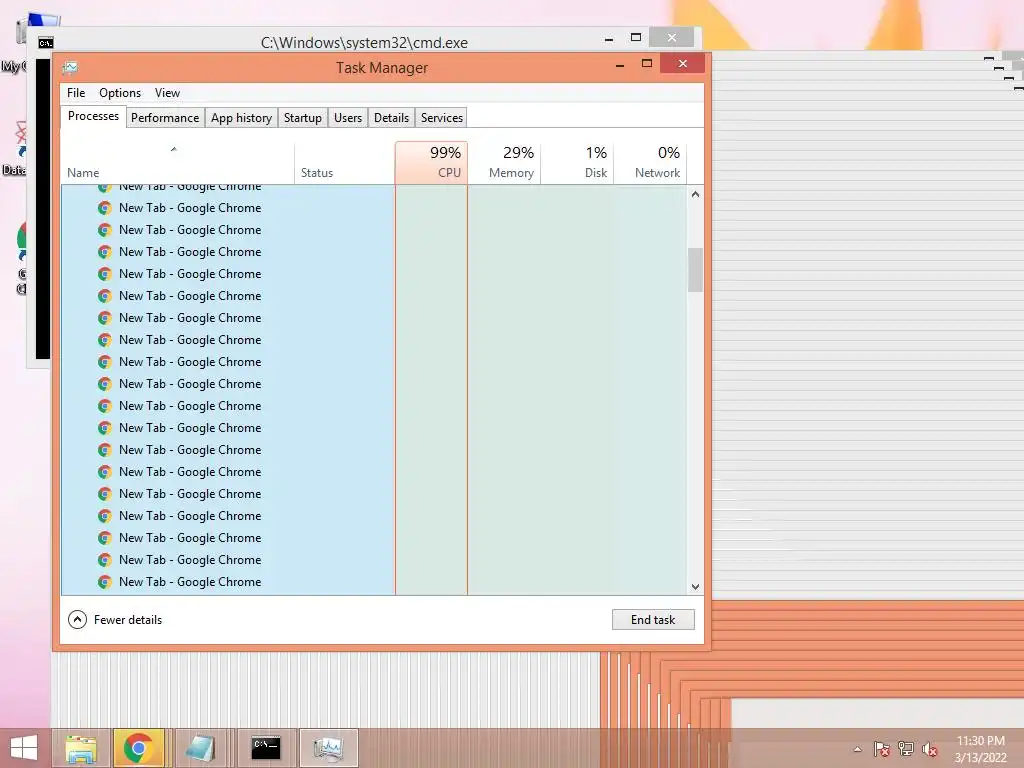Open the network tray icon
Screen dimensions: 1024x768
[906, 749]
